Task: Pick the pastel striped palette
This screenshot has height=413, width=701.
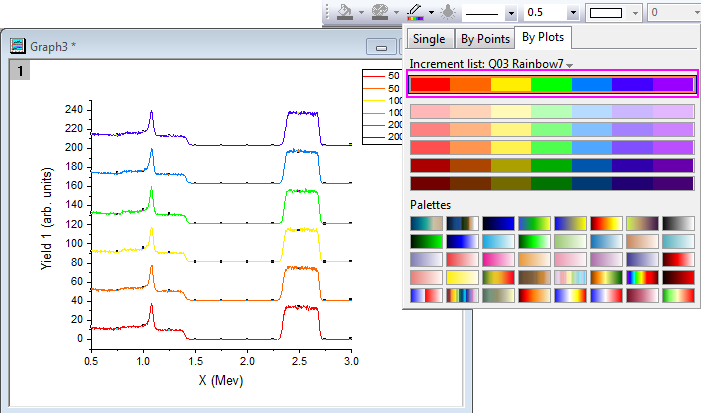Action: click(570, 277)
